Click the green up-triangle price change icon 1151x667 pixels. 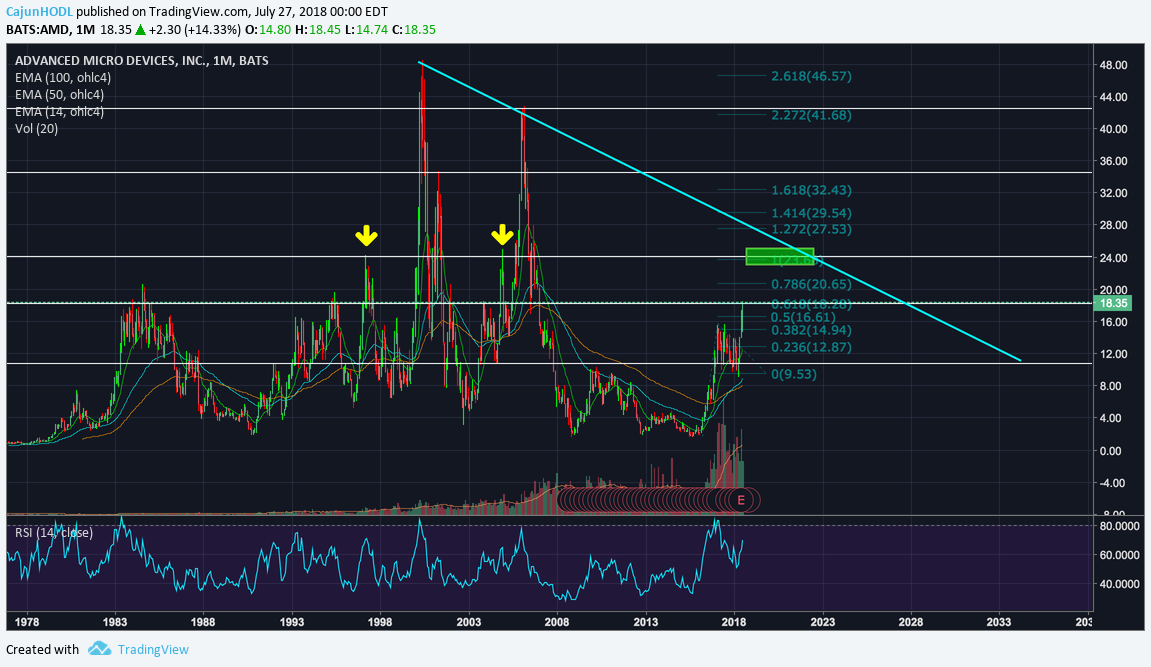pos(140,30)
